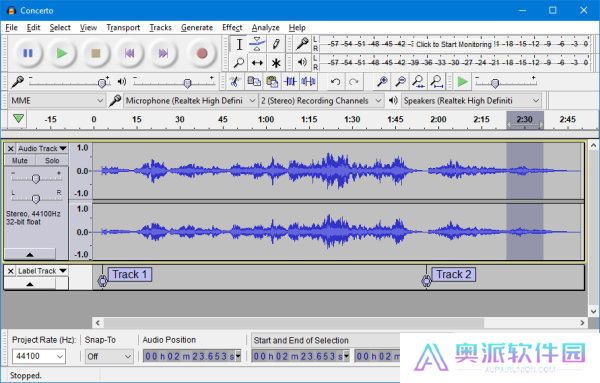This screenshot has height=383, width=600.
Task: Silence the selected audio
Action: click(308, 81)
